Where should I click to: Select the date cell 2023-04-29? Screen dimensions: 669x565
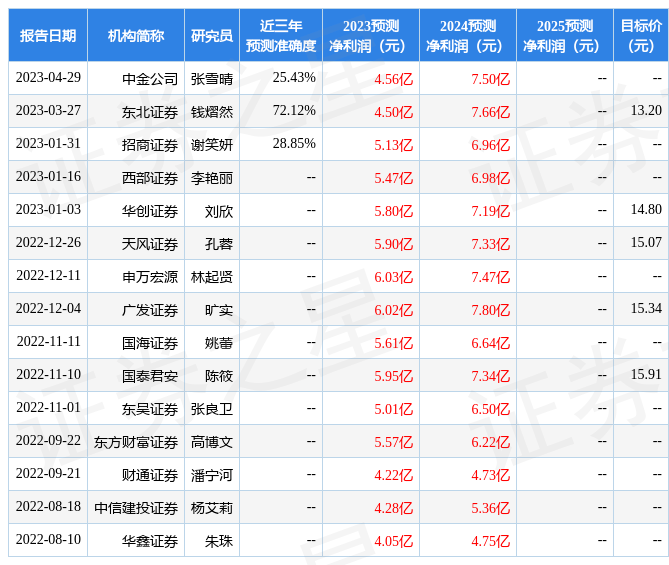coord(48,77)
